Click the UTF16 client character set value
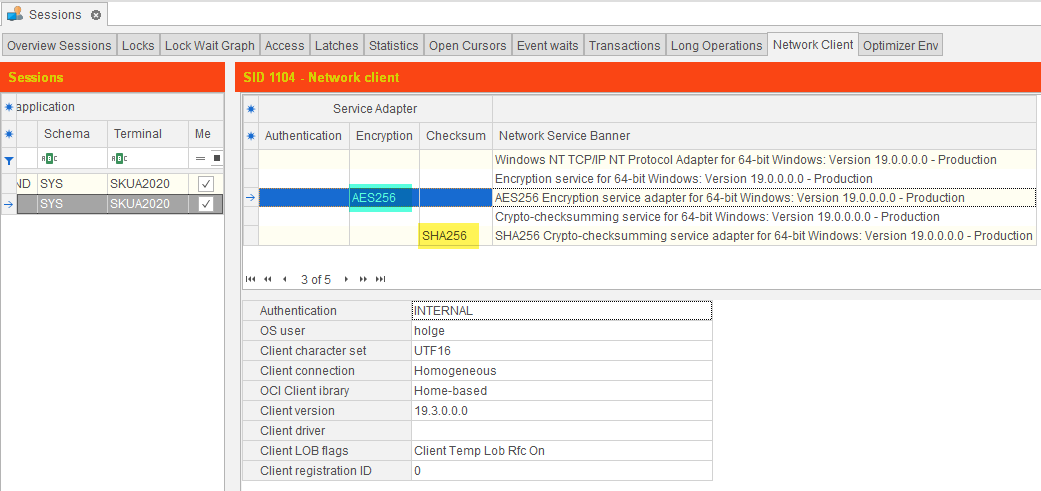Screen dimensions: 1041x491 pos(562,350)
